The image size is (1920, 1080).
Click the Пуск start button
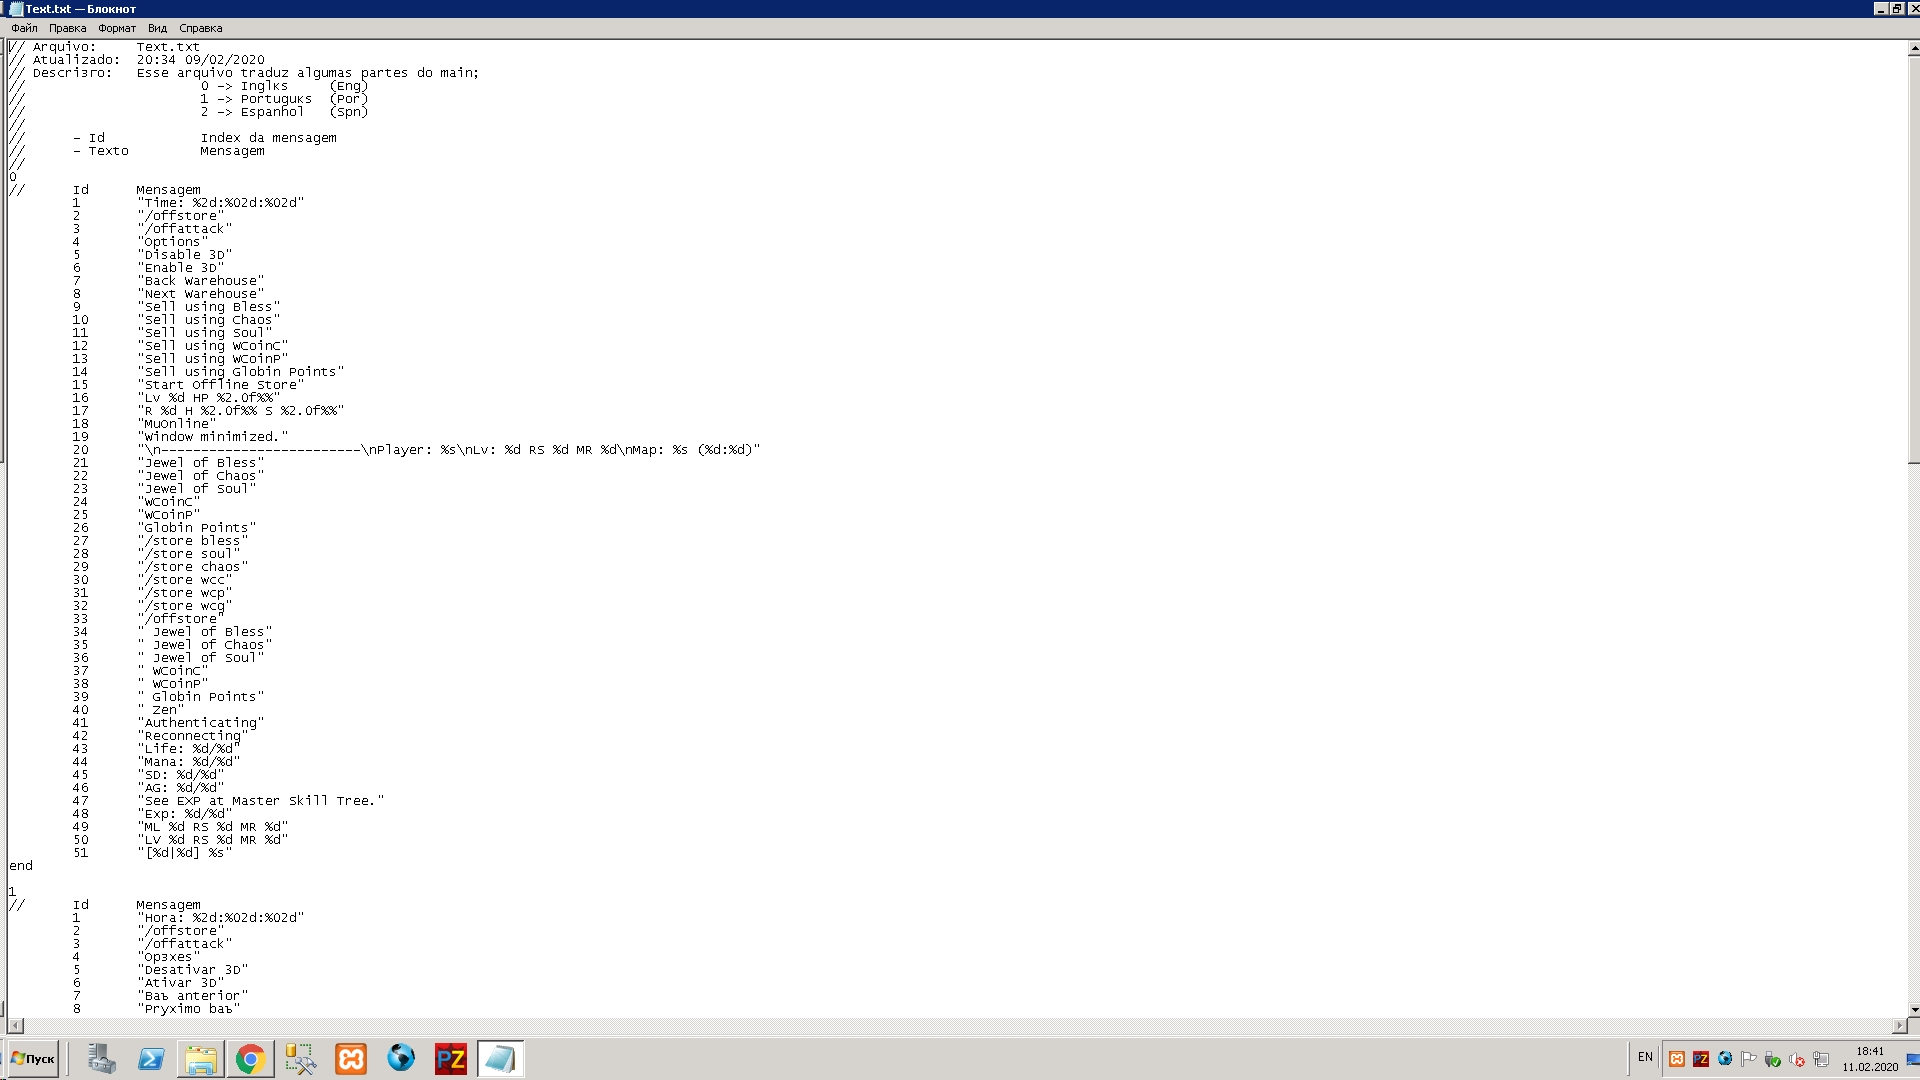(x=33, y=1058)
